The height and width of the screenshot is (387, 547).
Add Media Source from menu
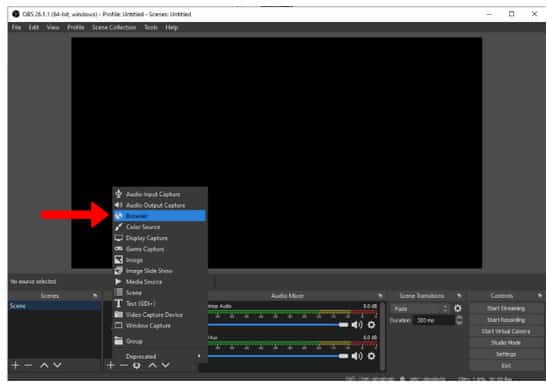point(160,282)
